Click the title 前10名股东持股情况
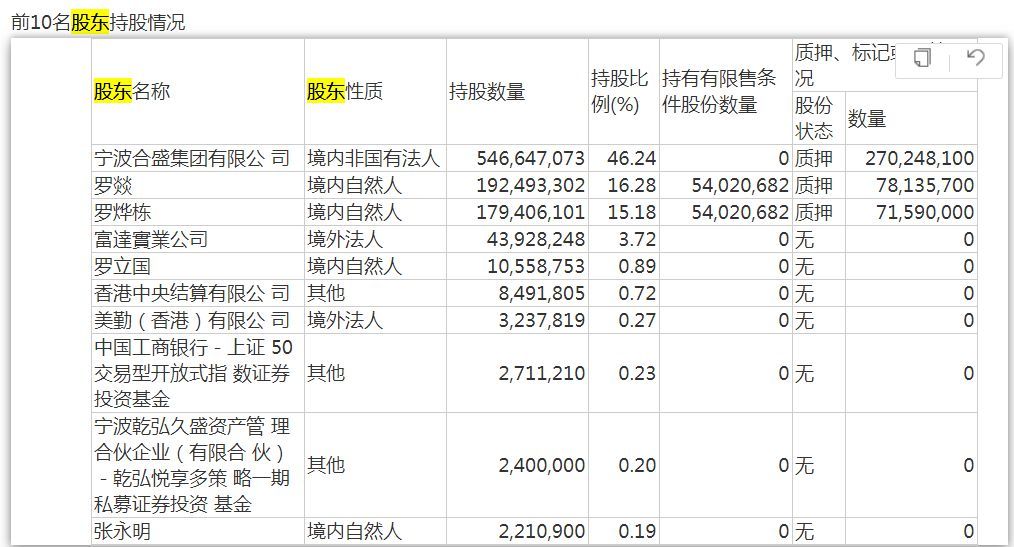 [98, 22]
